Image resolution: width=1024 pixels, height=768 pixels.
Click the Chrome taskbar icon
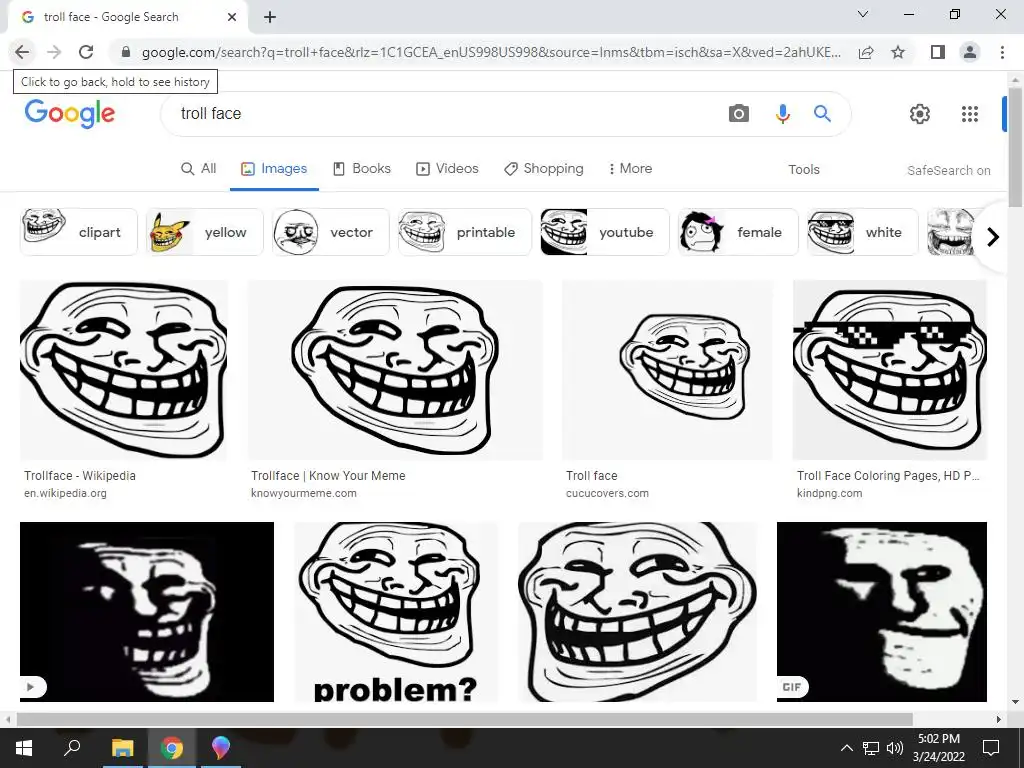172,748
